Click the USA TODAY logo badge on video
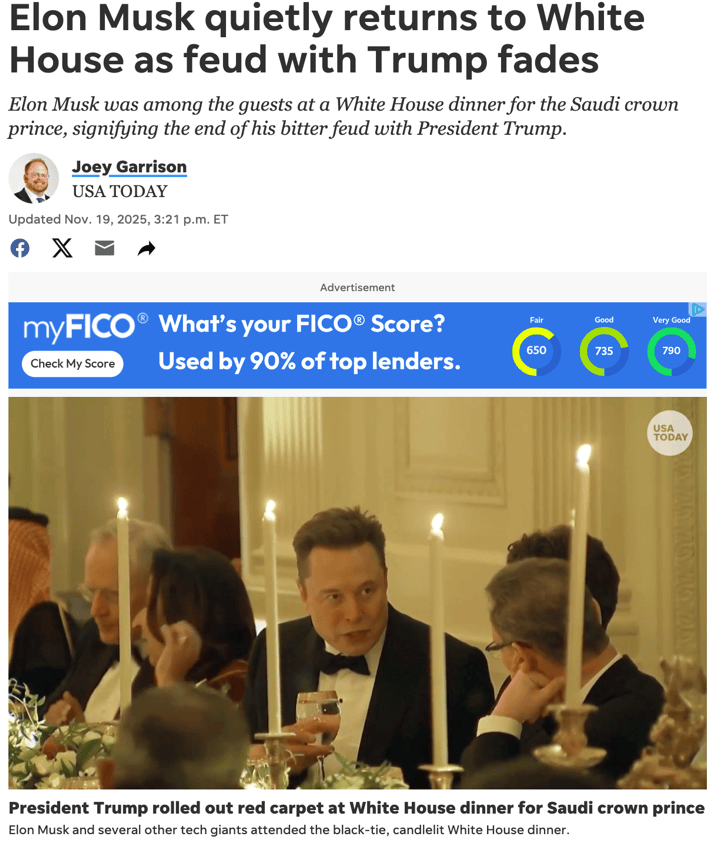This screenshot has width=720, height=842. (669, 433)
